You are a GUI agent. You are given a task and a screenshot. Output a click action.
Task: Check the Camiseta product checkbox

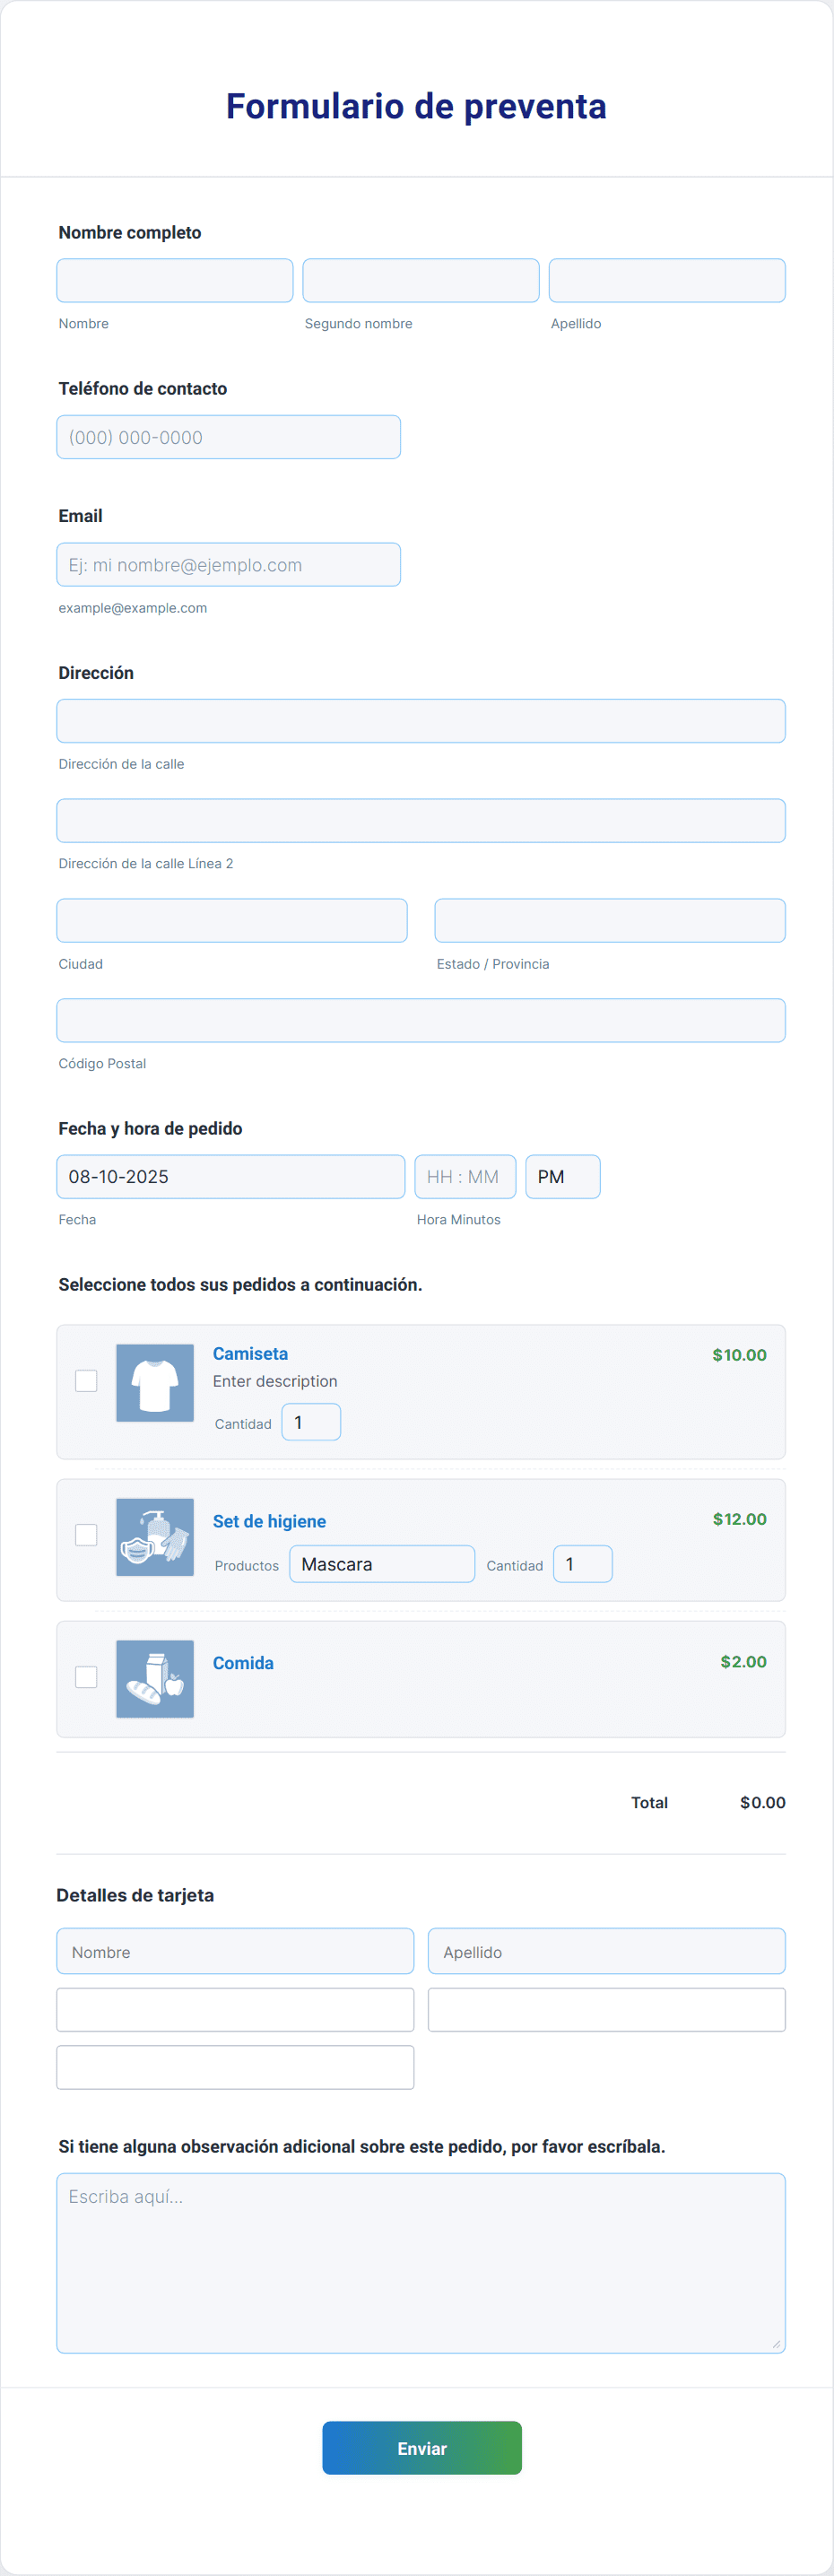coord(87,1381)
